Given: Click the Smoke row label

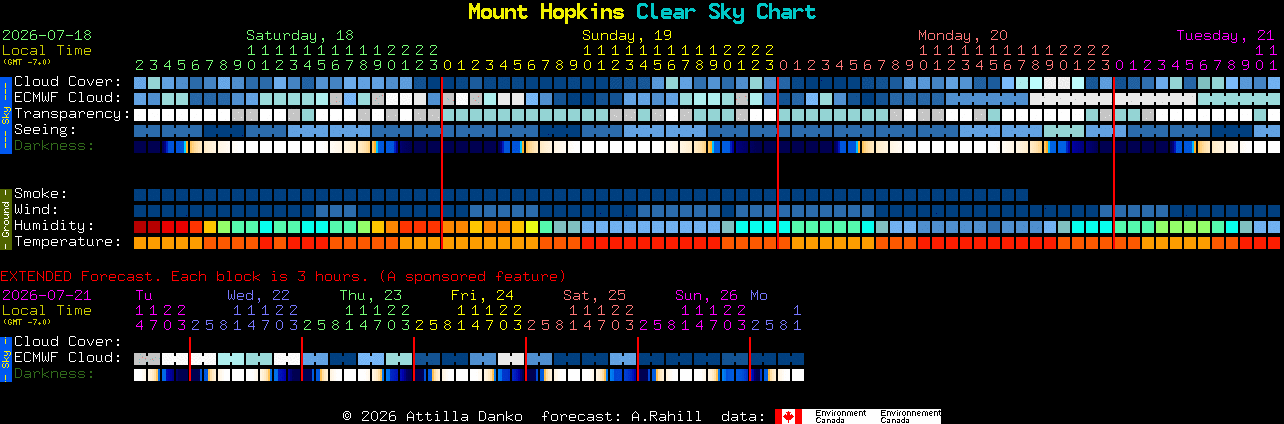Looking at the screenshot, I should click(x=41, y=194).
